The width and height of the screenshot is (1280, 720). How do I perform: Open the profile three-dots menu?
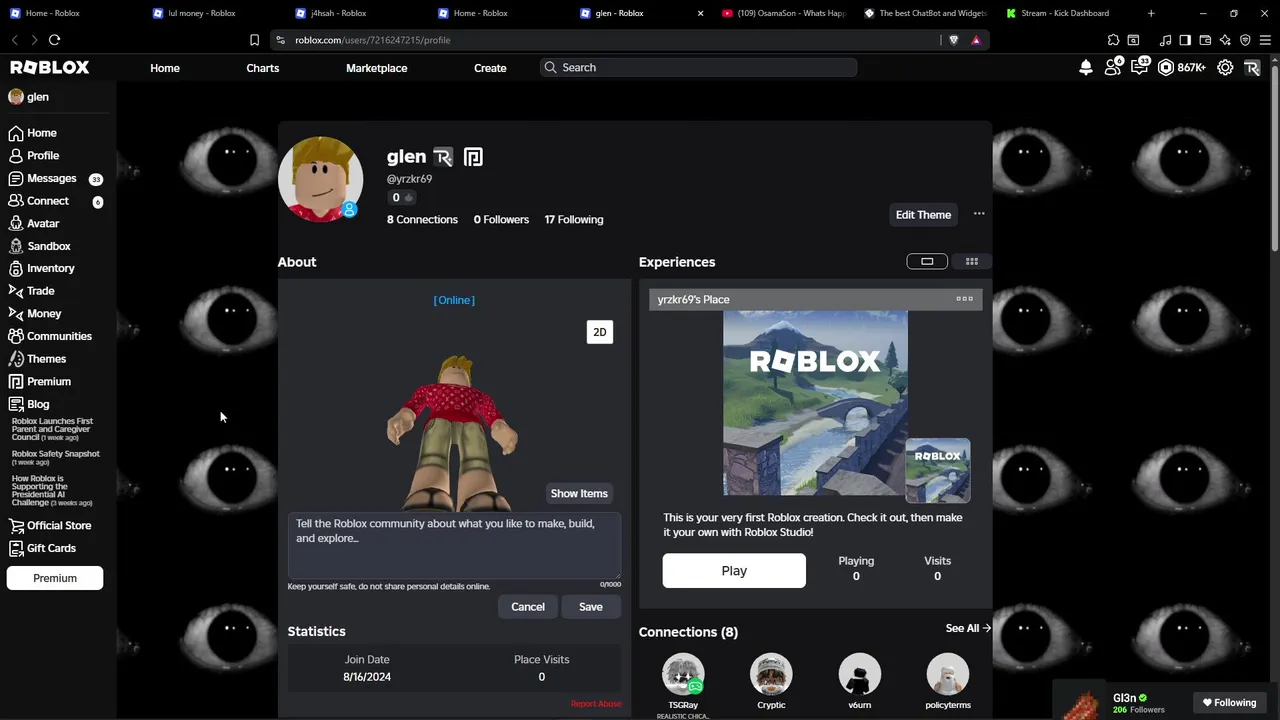point(979,214)
